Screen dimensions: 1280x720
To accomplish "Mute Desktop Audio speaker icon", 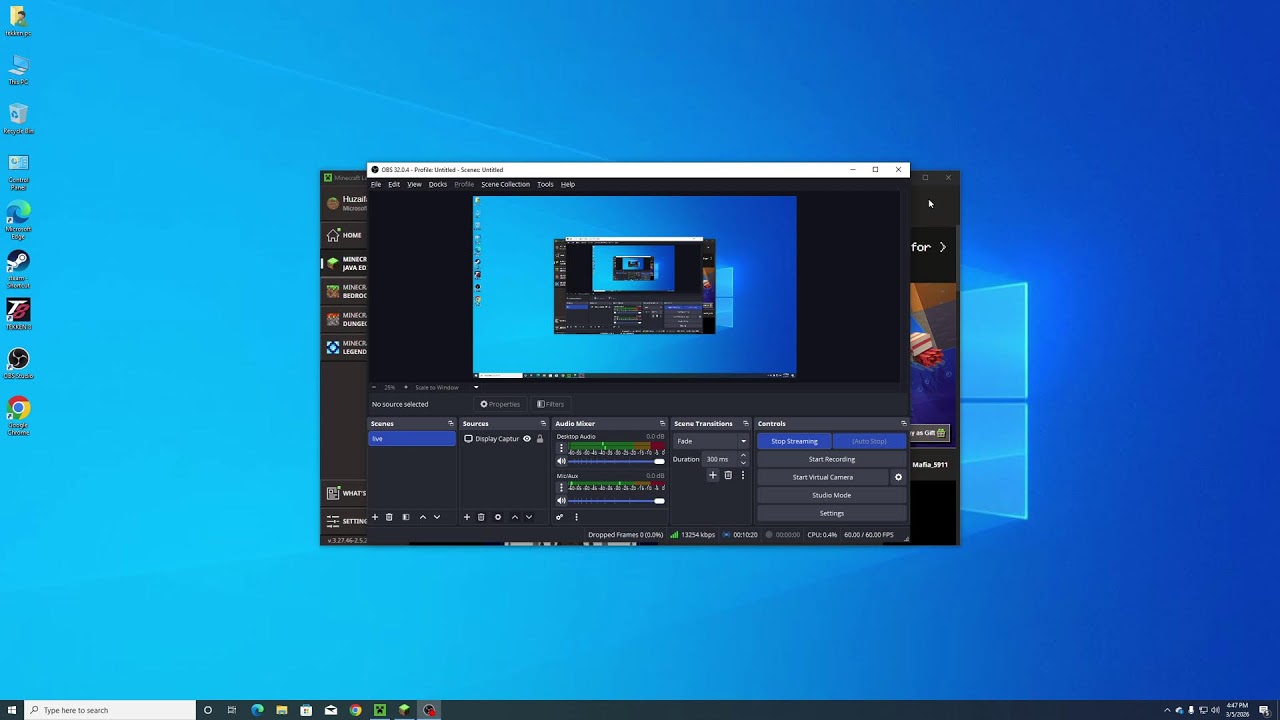I will (561, 461).
